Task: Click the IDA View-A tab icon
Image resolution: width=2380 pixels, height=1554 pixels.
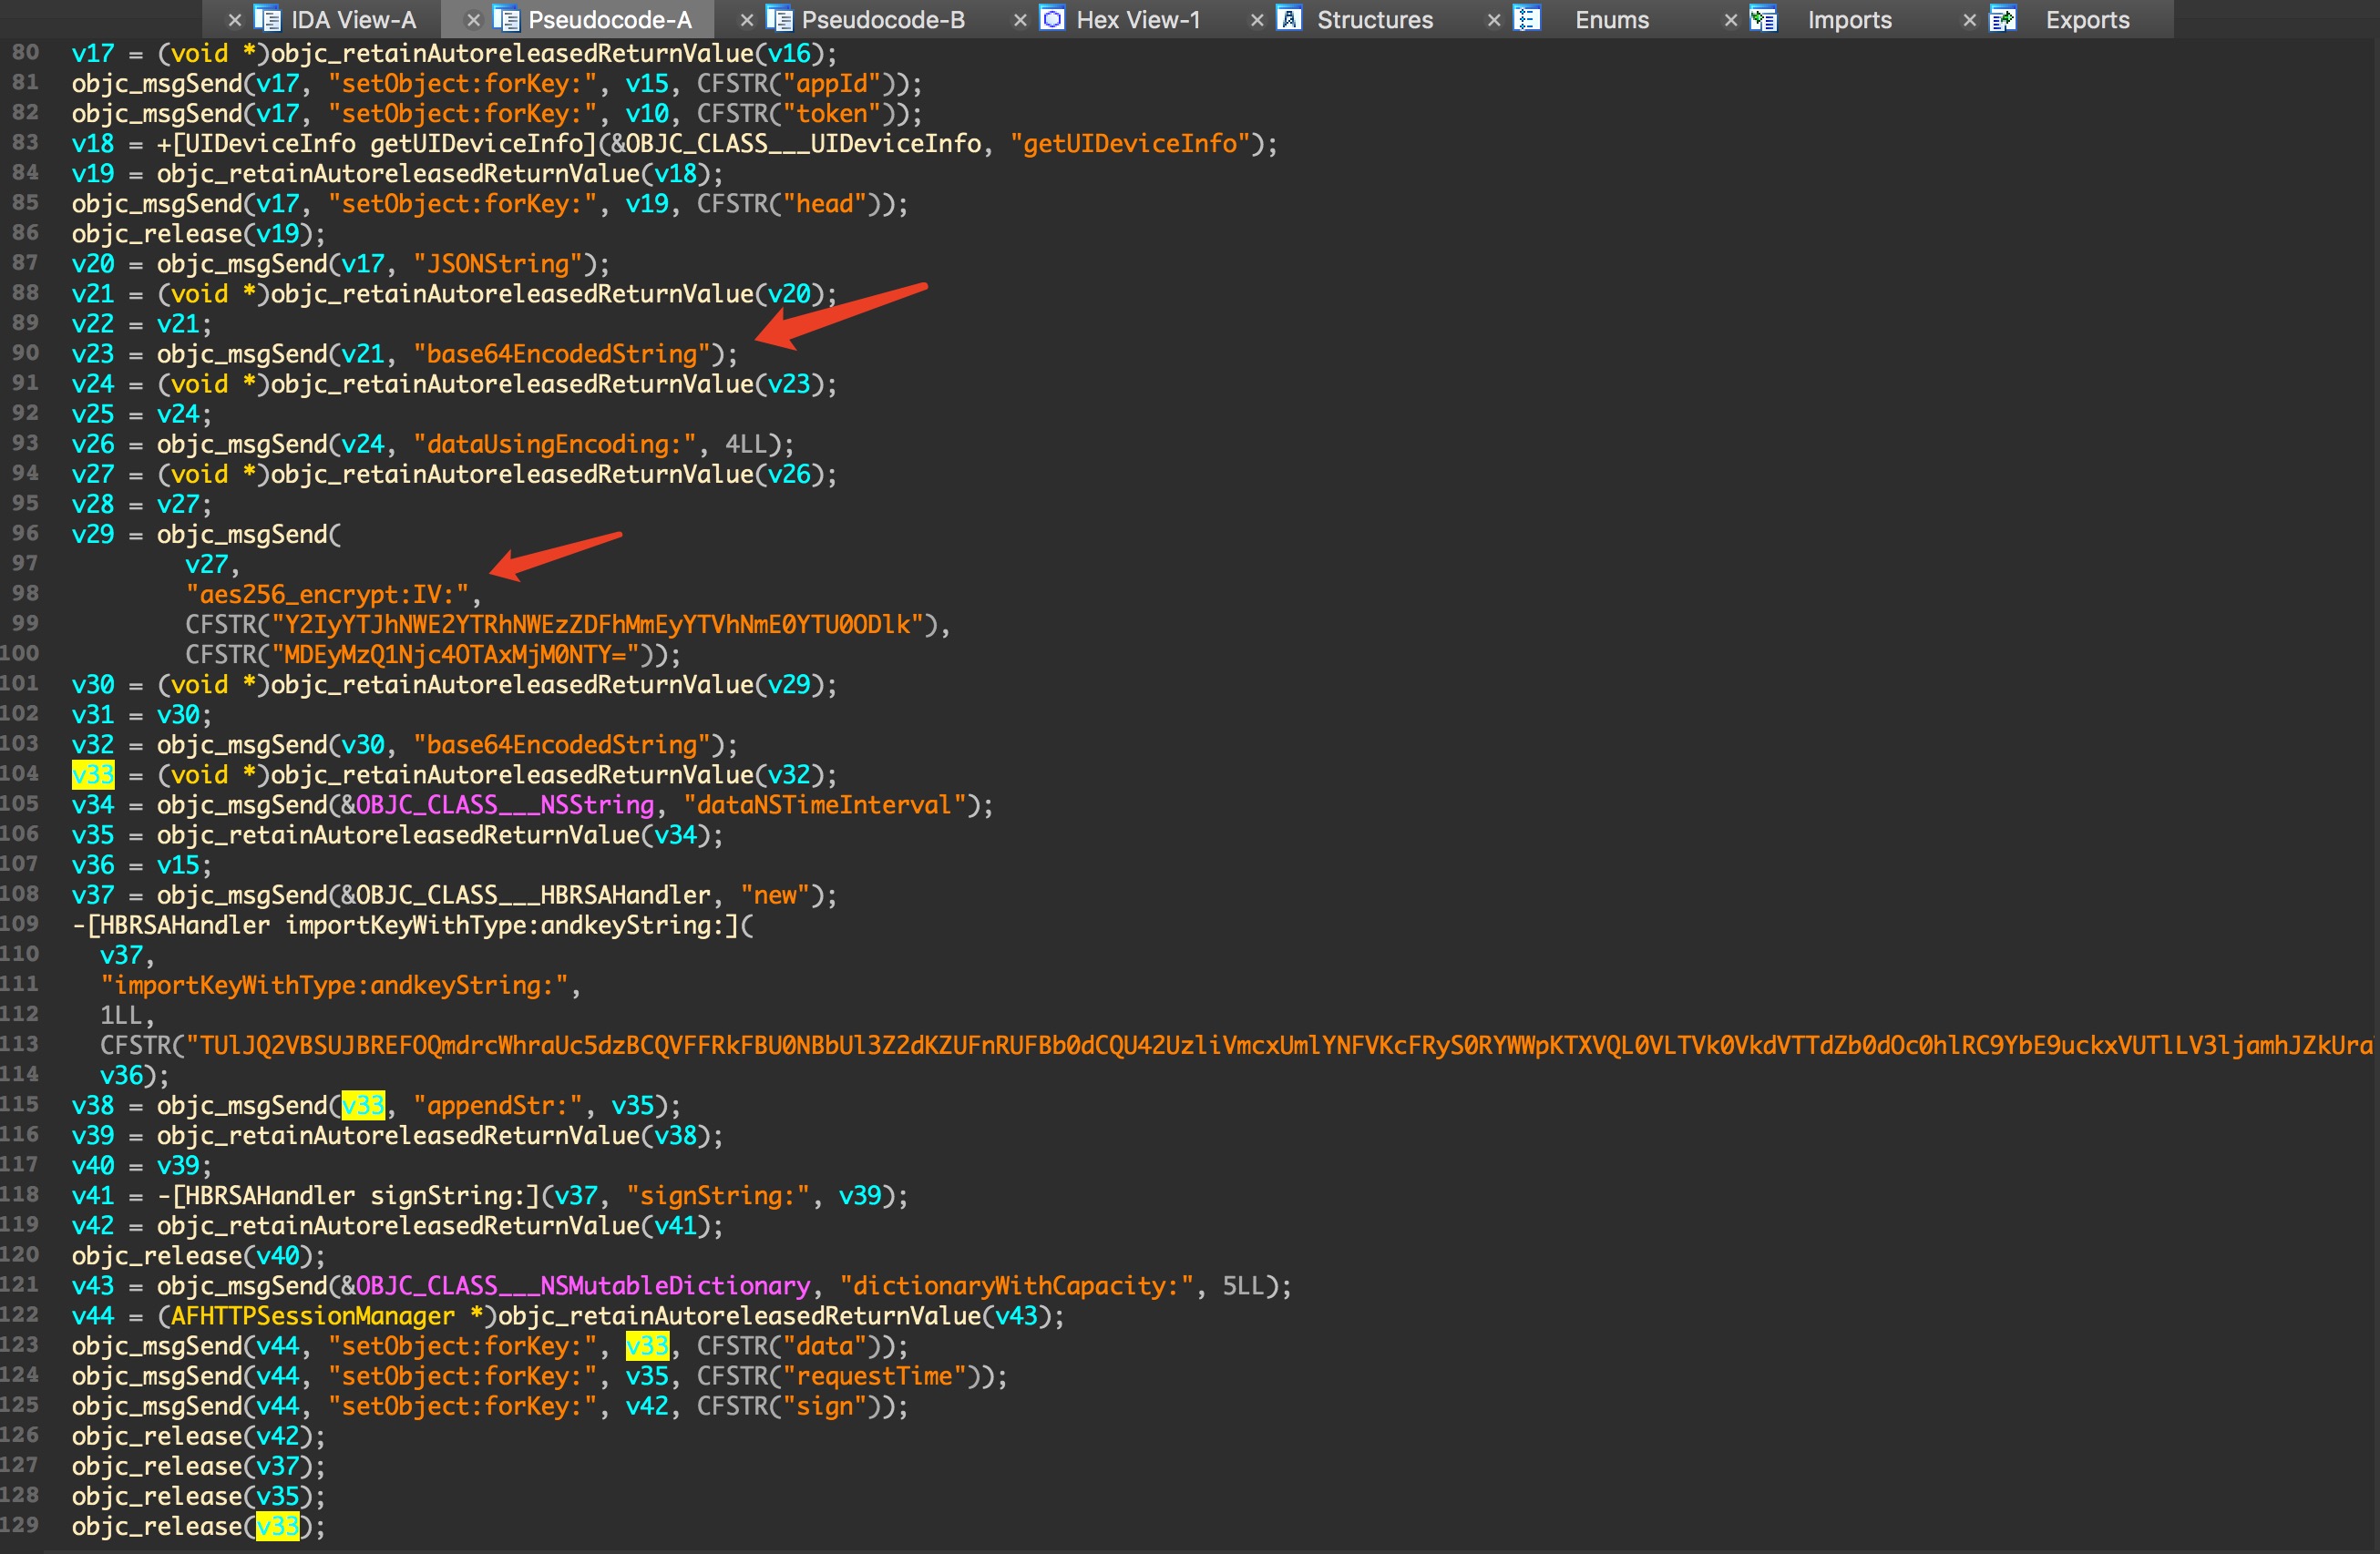Action: pos(267,19)
